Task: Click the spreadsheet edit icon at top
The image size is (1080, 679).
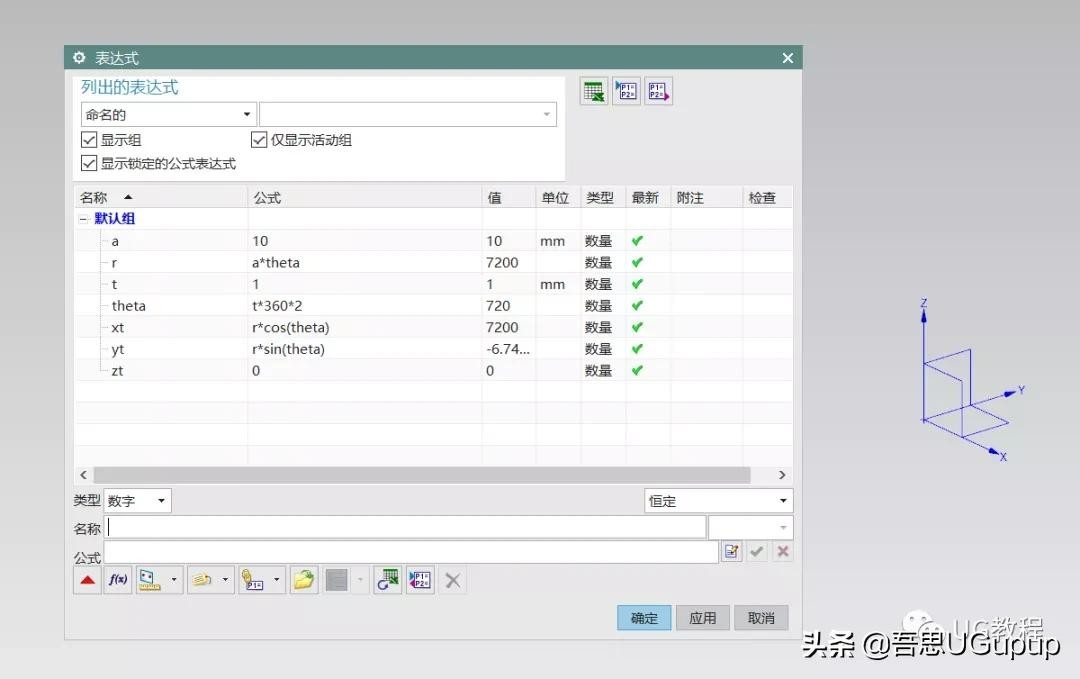Action: click(x=594, y=92)
